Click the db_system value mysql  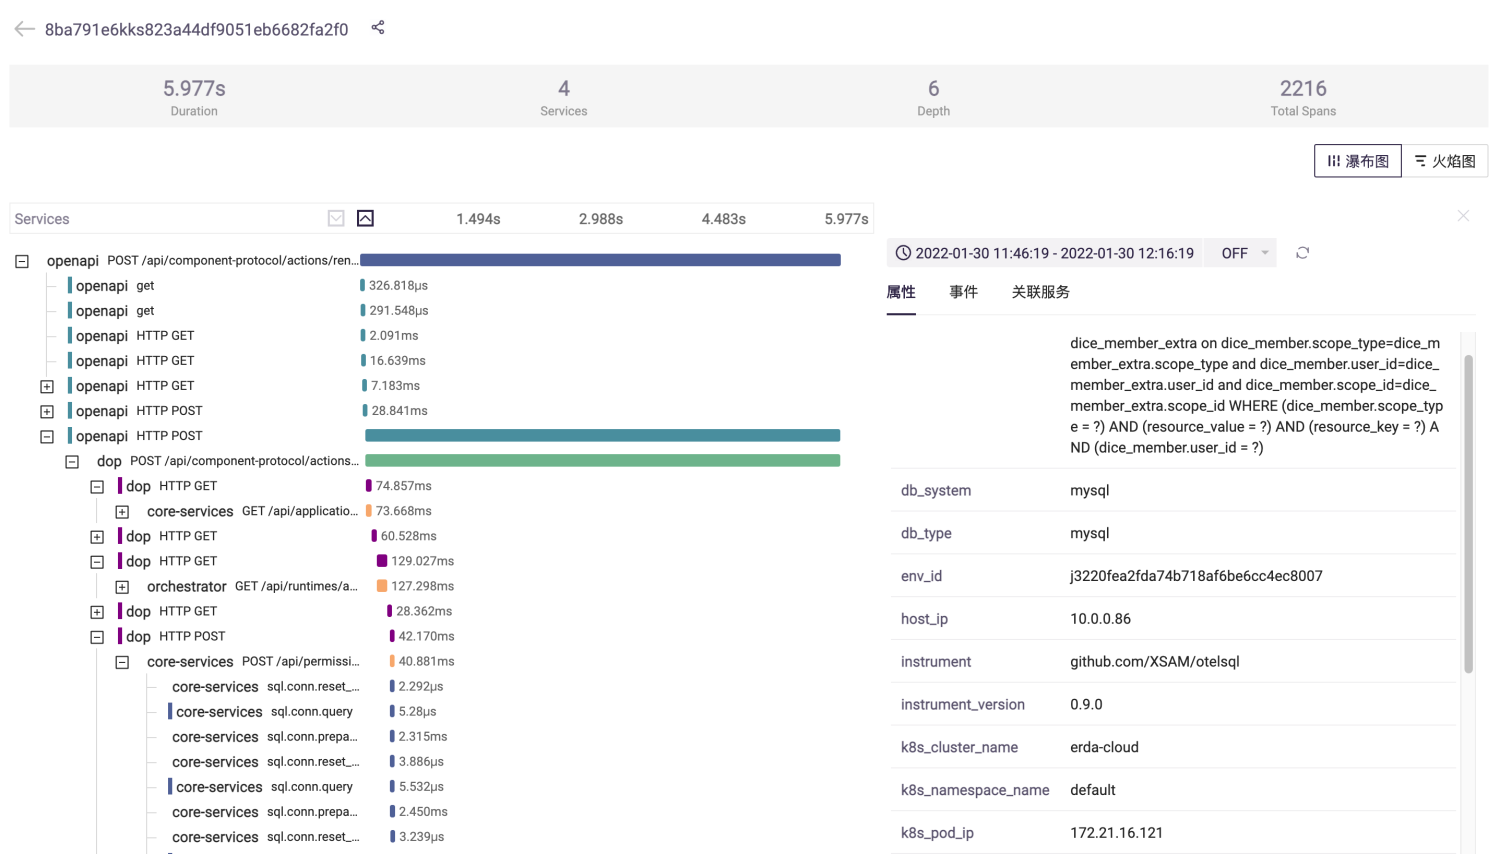1089,490
